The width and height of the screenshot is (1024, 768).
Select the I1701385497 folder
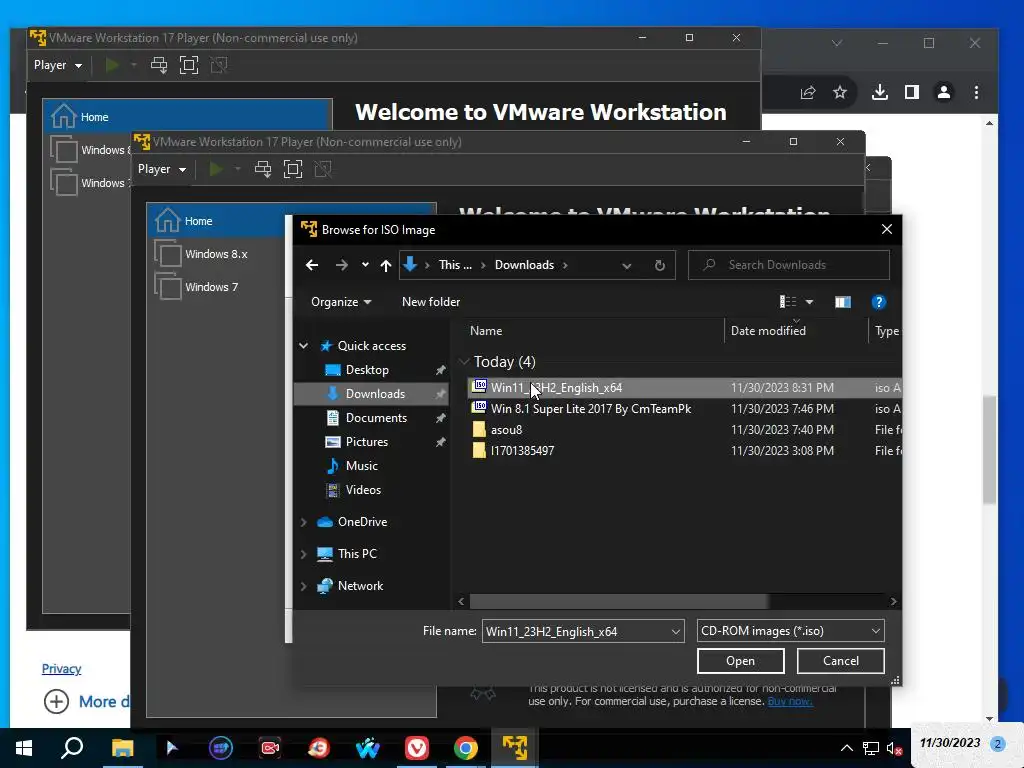point(684,451)
